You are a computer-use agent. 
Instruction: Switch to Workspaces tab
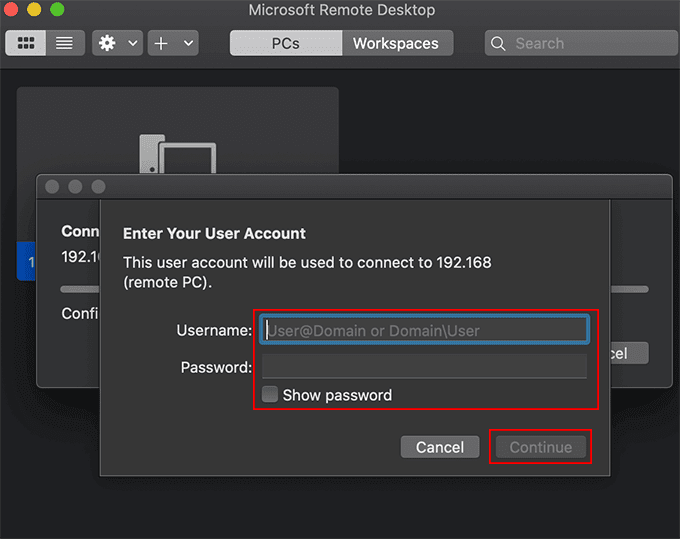(x=397, y=43)
